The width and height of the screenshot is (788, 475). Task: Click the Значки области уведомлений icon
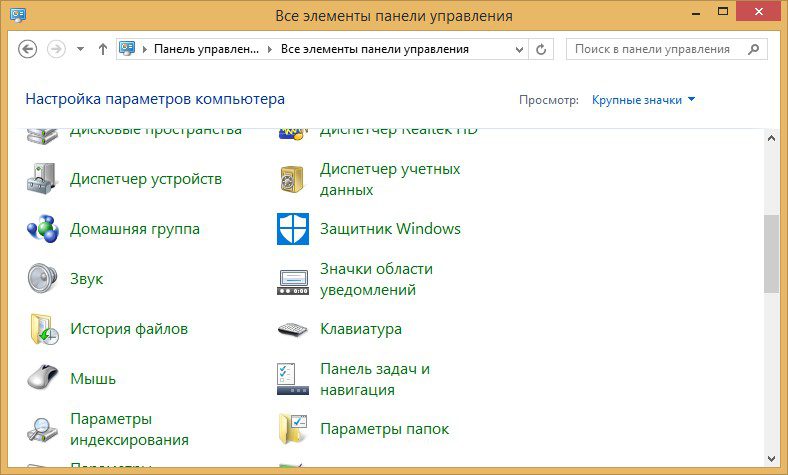pyautogui.click(x=293, y=282)
